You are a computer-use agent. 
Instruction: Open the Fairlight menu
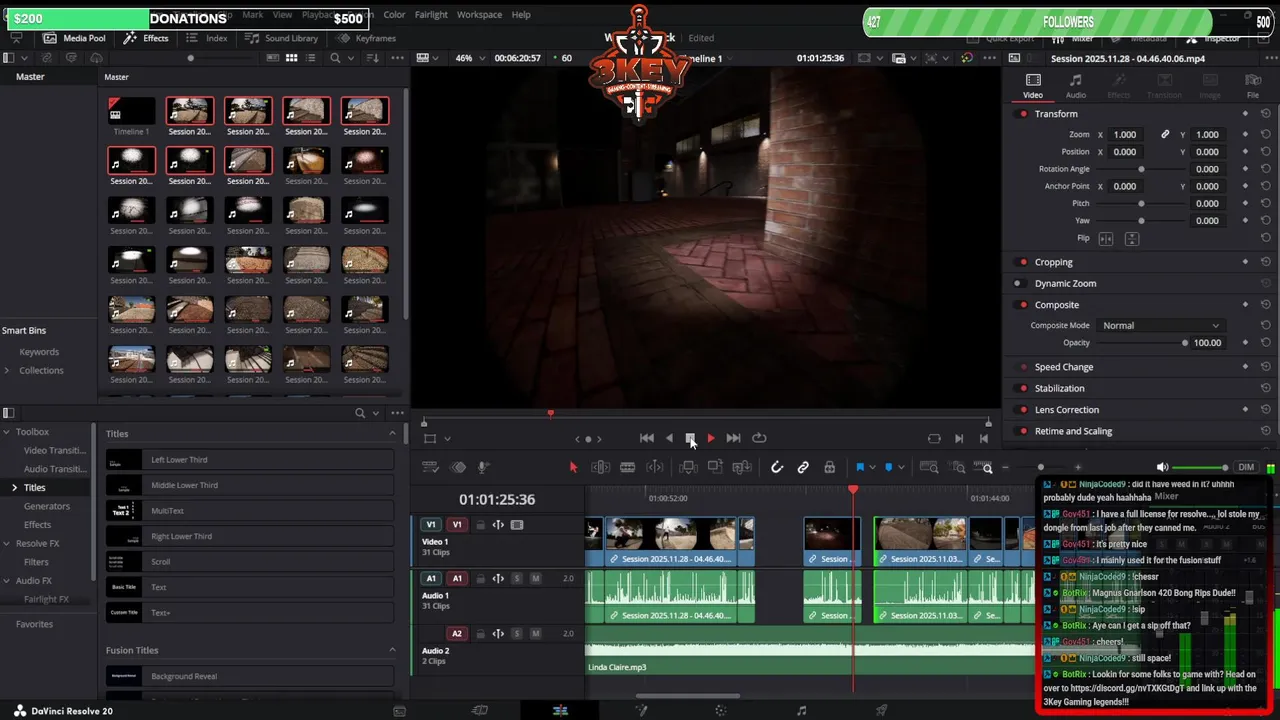(x=431, y=15)
